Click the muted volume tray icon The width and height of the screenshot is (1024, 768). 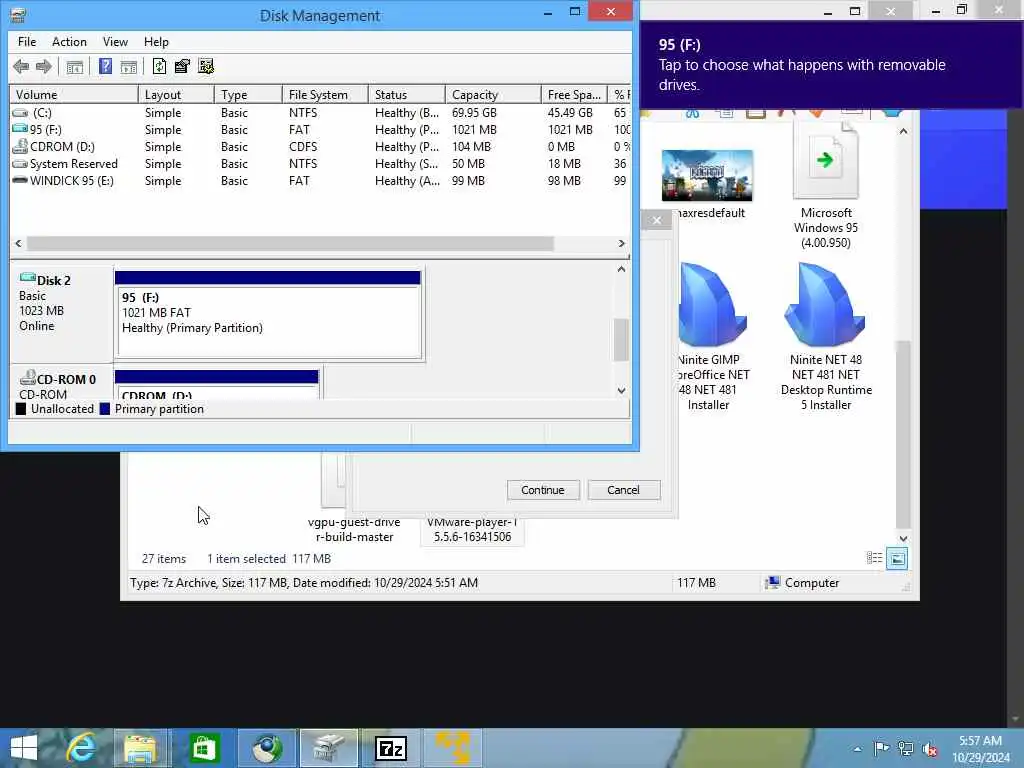[929, 749]
